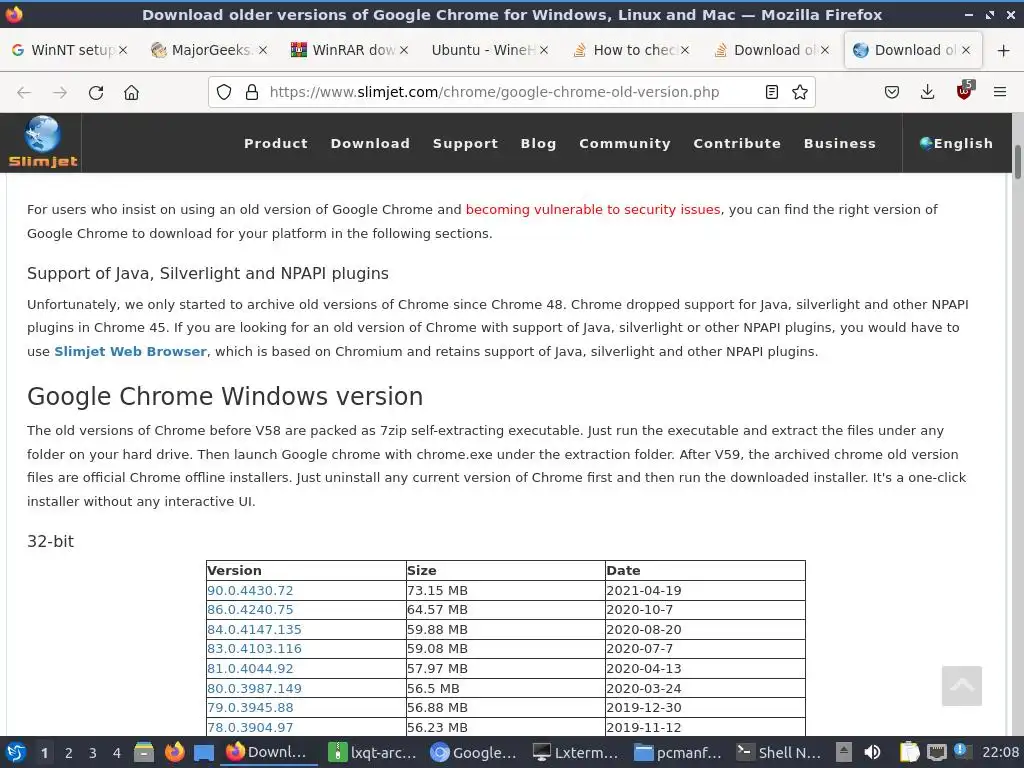This screenshot has height=768, width=1024.
Task: Click the forward navigation arrow
Action: [x=60, y=93]
